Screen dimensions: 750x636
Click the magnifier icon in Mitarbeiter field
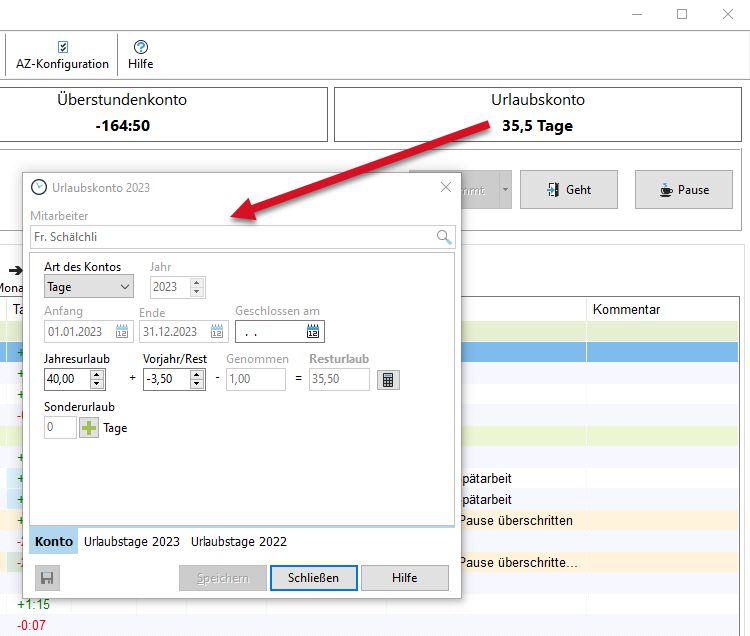tap(444, 237)
